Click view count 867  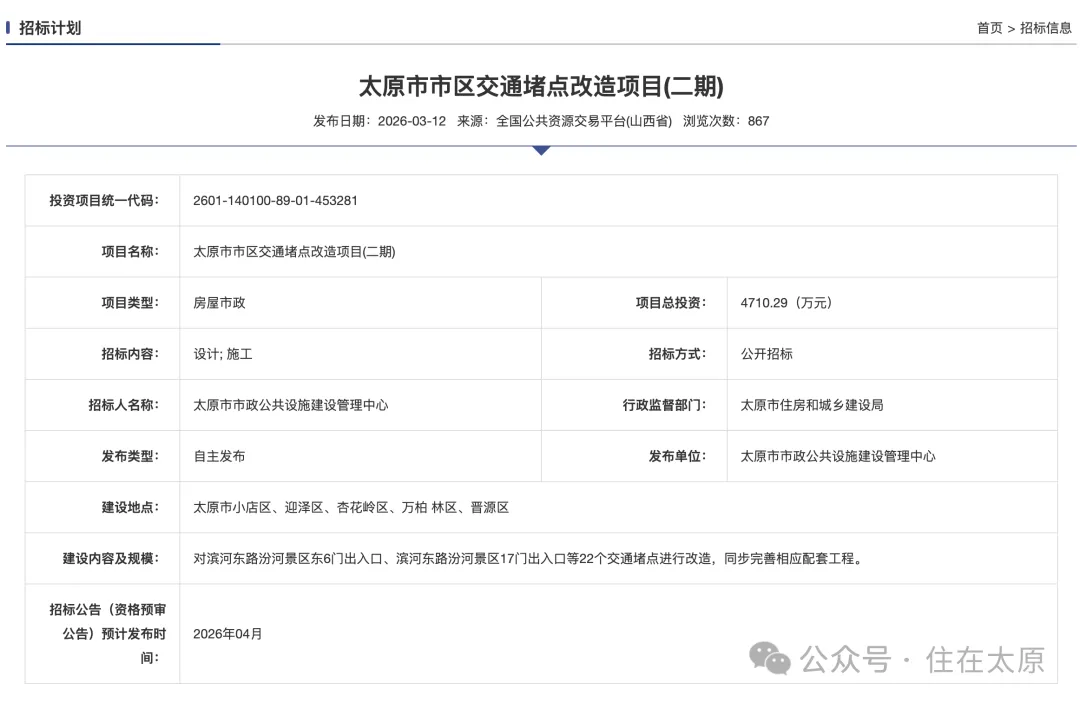pos(758,121)
